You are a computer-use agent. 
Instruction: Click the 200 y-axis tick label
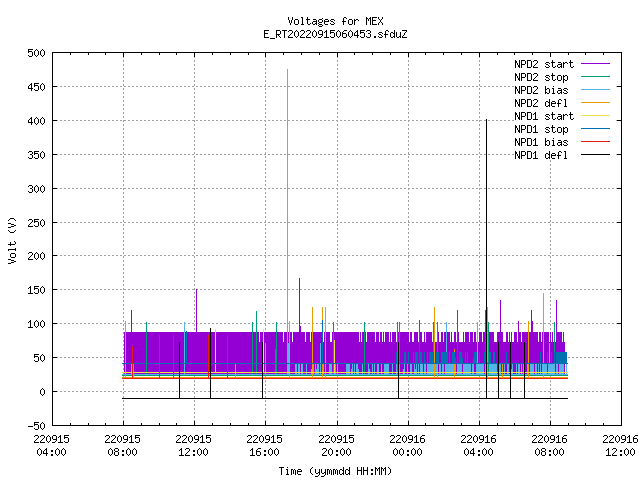(x=36, y=256)
